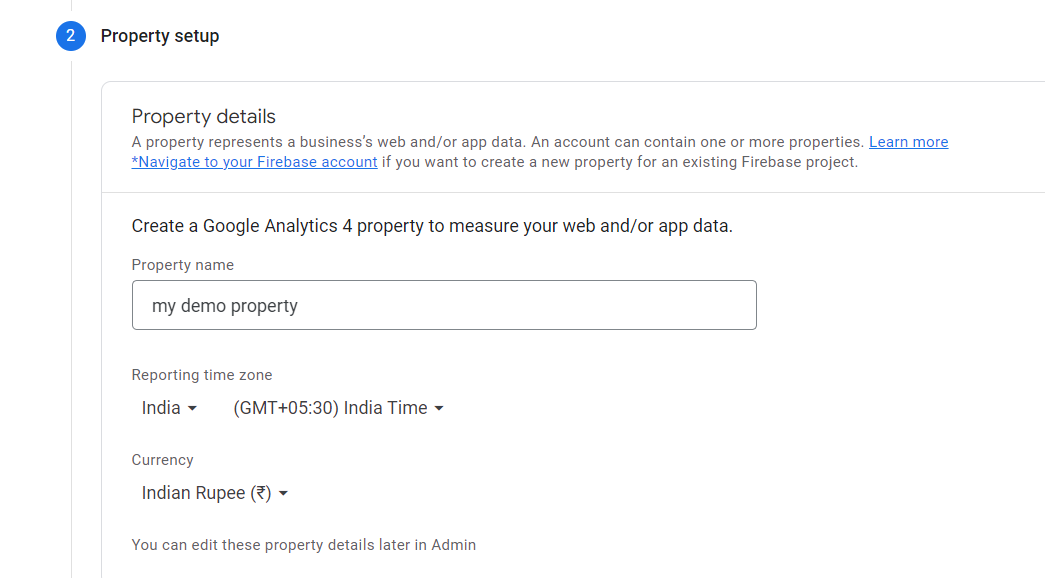Open the Learn more link
Viewport: 1045px width, 578px height.
tap(908, 142)
